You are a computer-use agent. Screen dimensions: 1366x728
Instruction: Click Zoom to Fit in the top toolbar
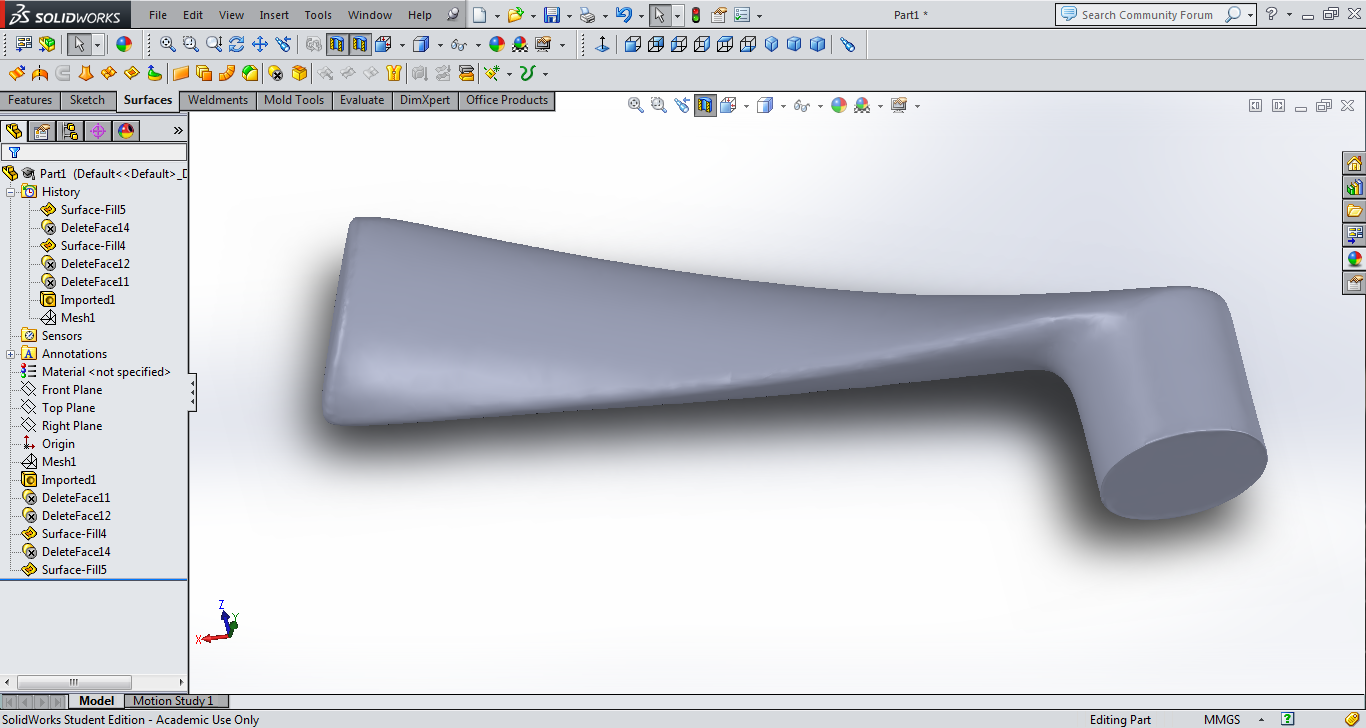[x=168, y=45]
